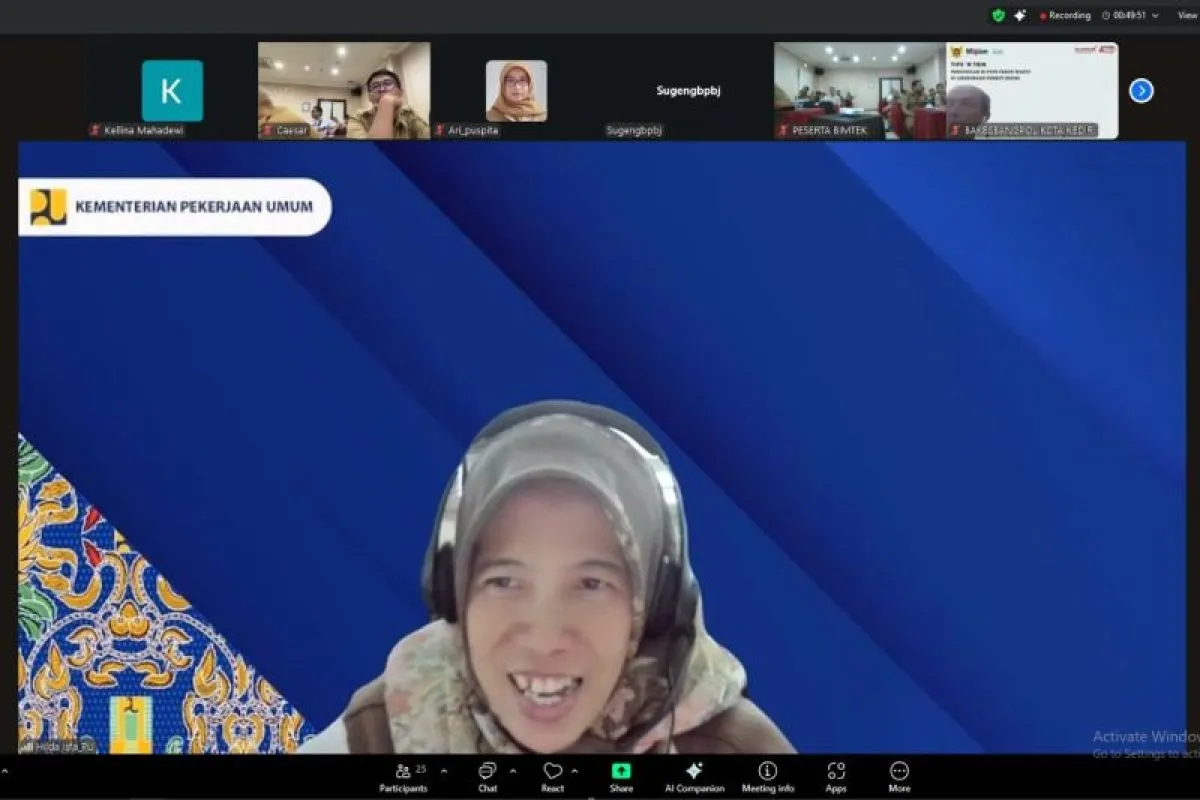Select the Ari_puspita participant thumbnail

(516, 91)
